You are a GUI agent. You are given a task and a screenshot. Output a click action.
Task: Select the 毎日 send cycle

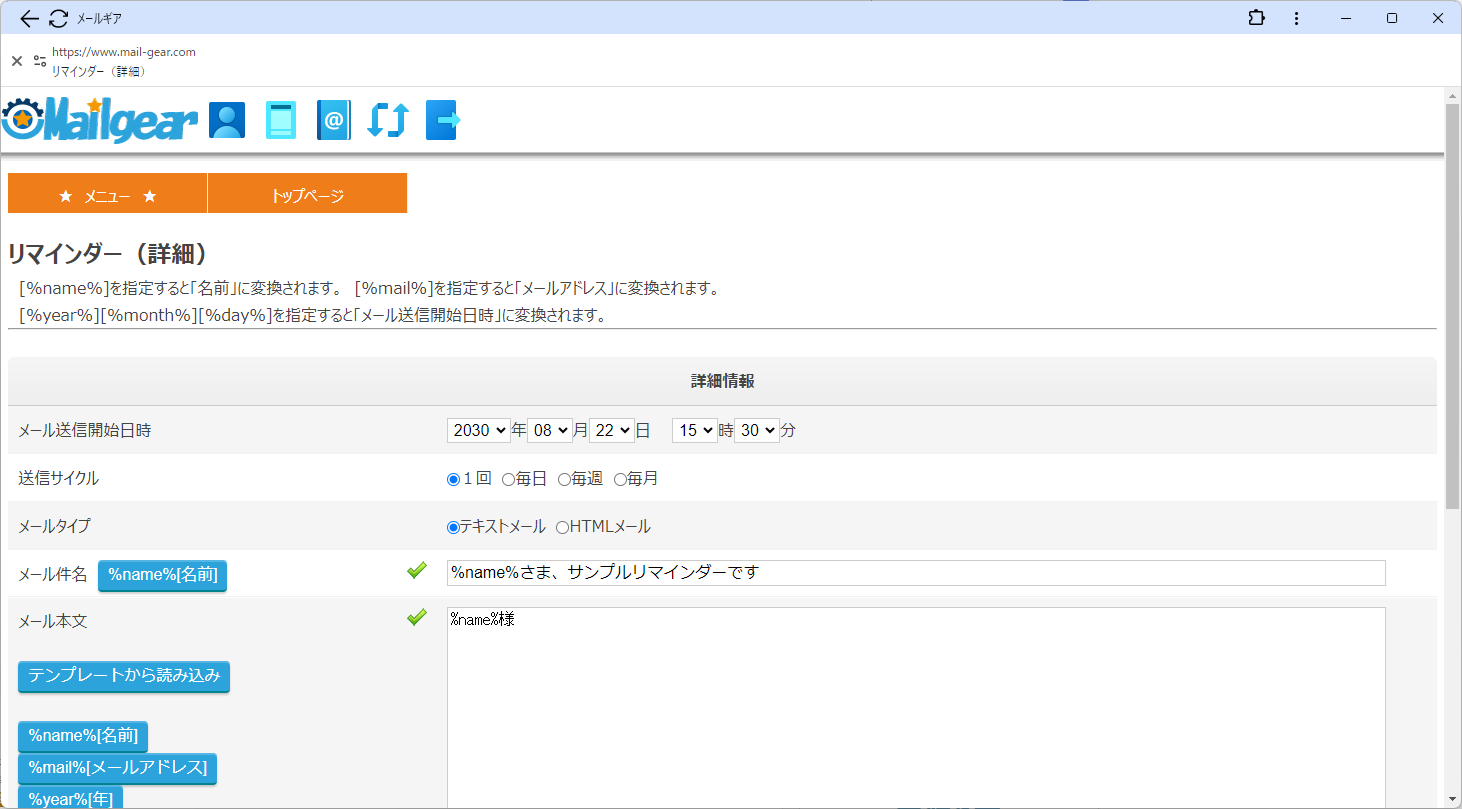point(508,479)
